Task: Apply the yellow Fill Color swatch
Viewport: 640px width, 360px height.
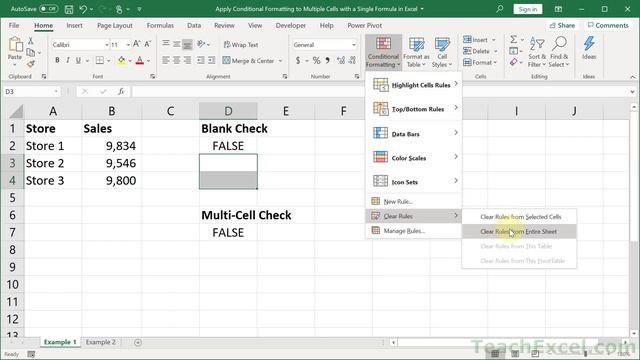Action: point(121,61)
